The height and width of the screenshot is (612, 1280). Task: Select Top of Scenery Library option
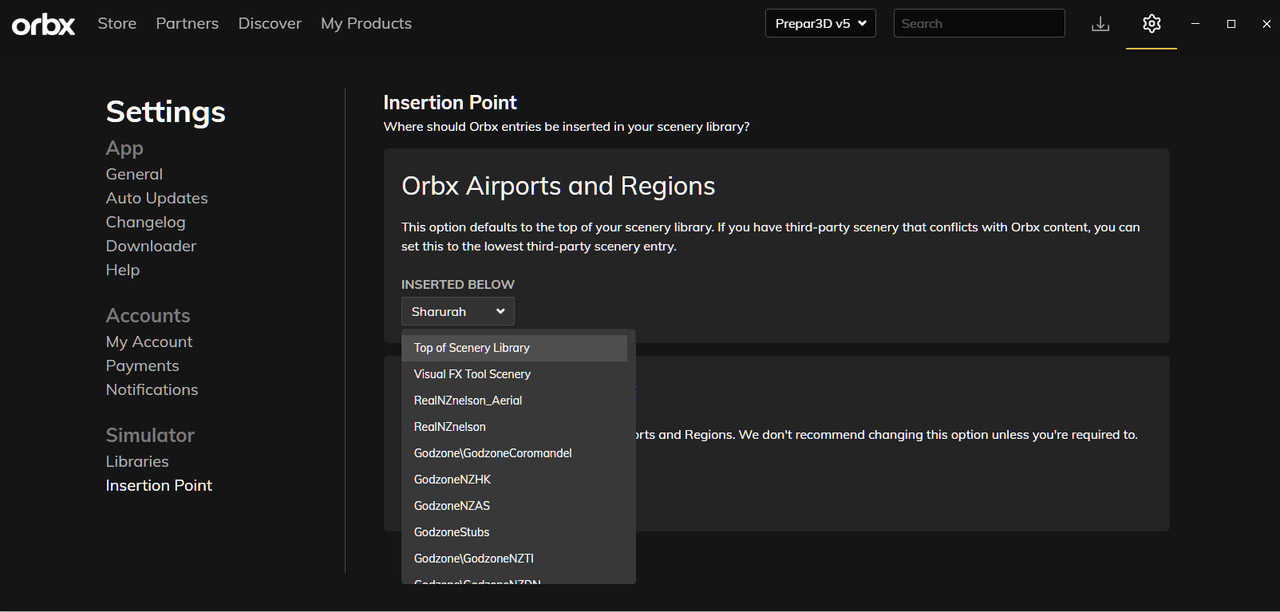click(x=472, y=348)
